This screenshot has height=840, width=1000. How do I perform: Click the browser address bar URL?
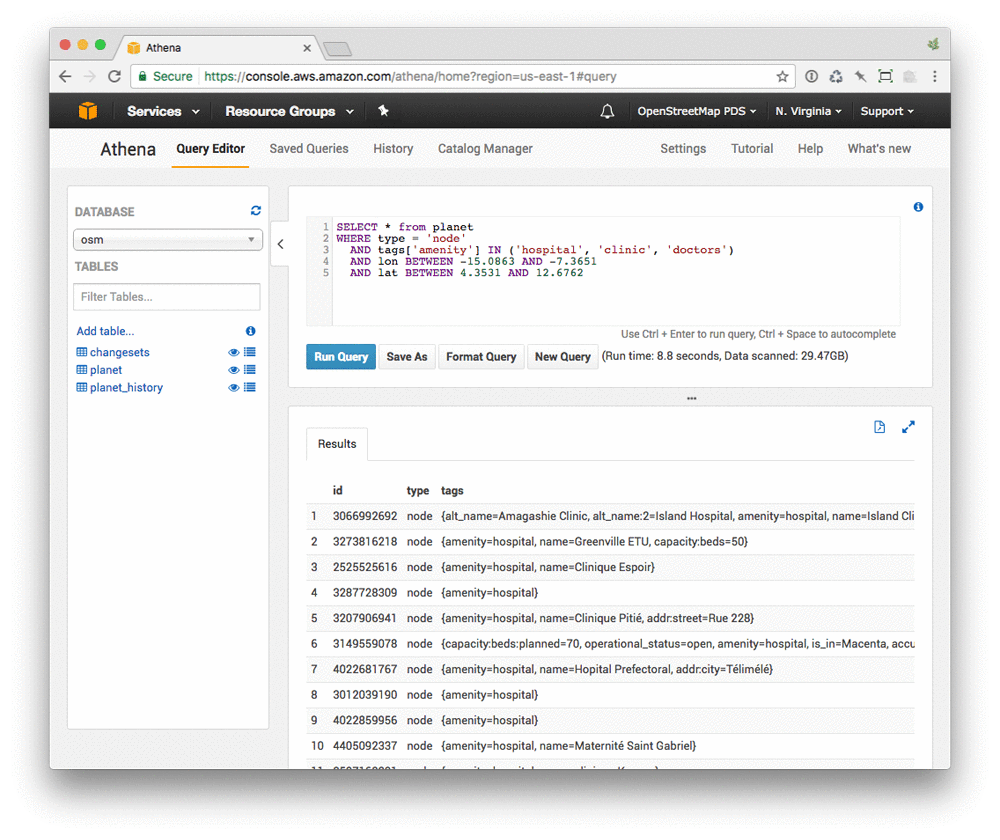click(x=410, y=77)
